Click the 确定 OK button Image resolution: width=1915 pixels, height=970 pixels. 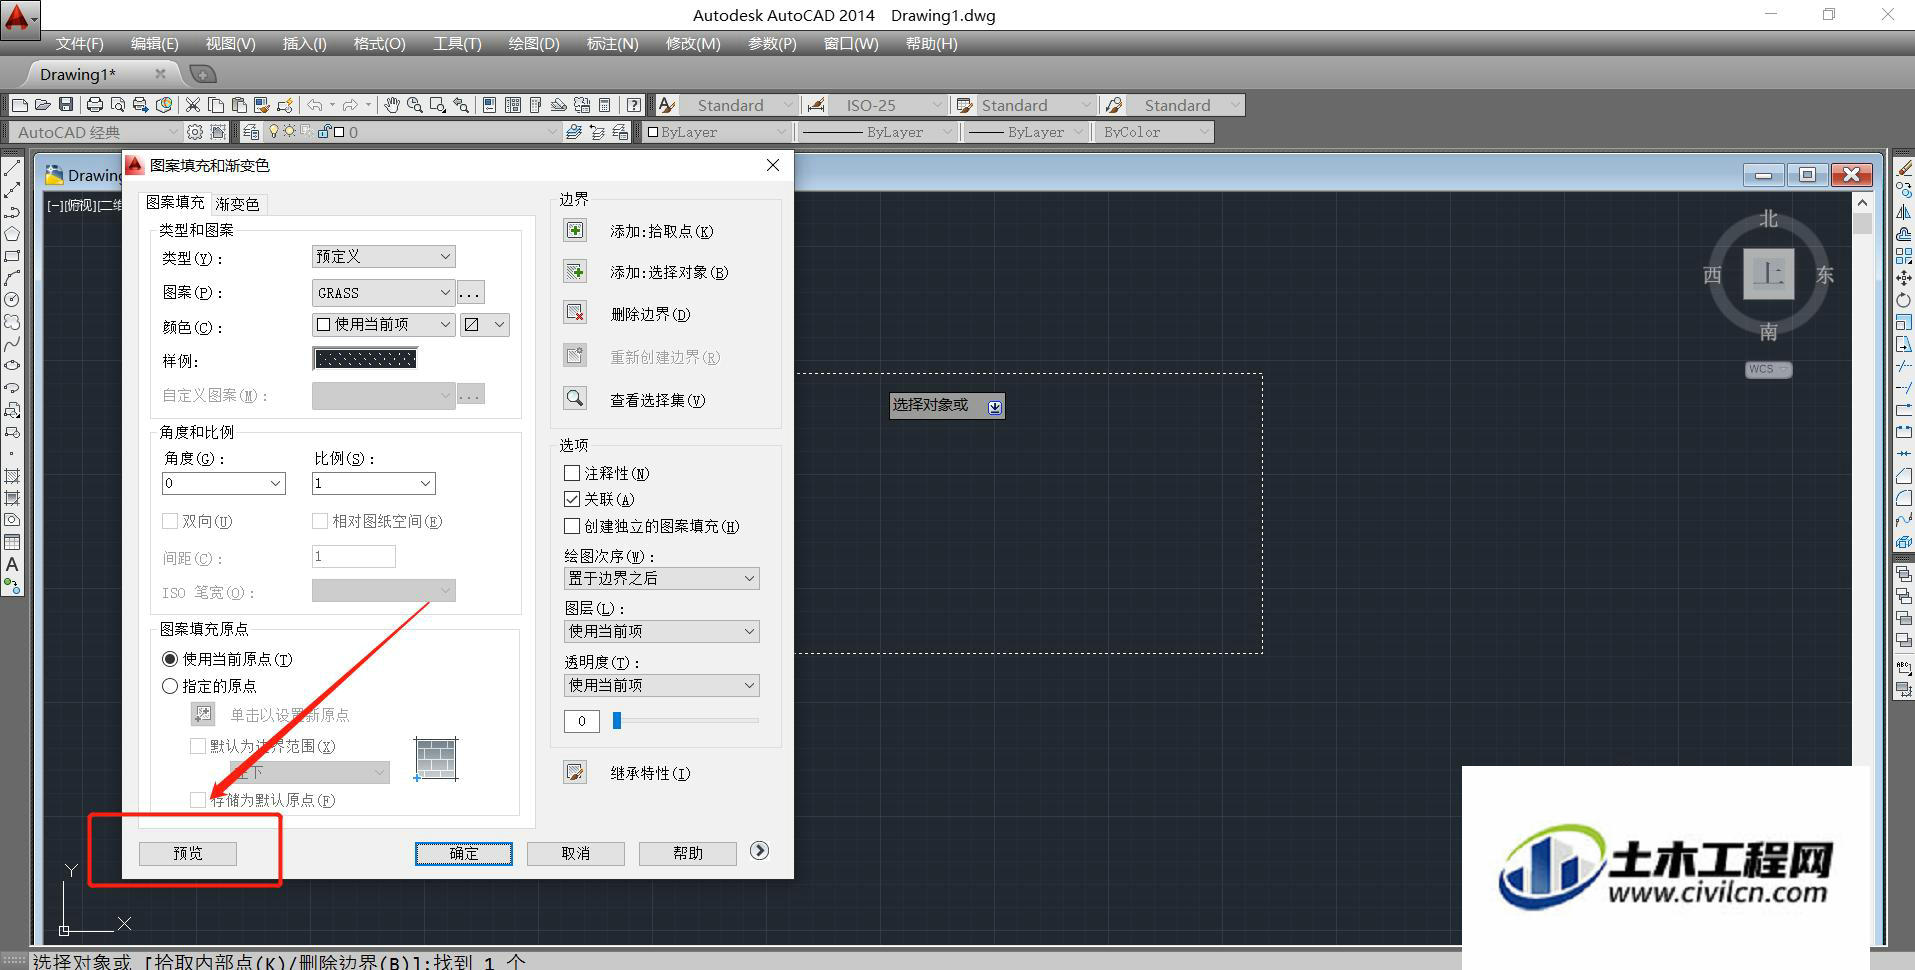[464, 853]
